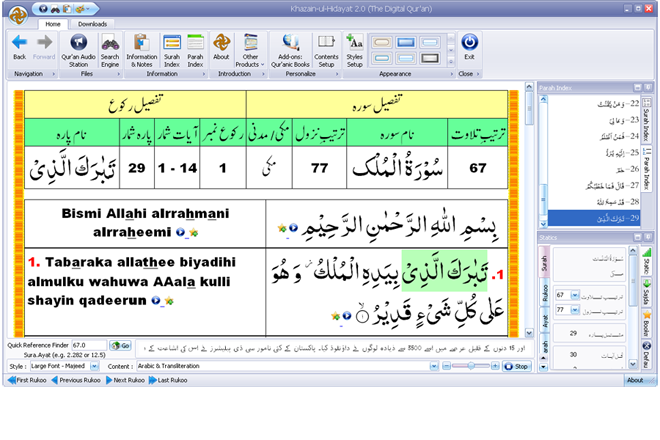Open Information & Notes

point(141,51)
